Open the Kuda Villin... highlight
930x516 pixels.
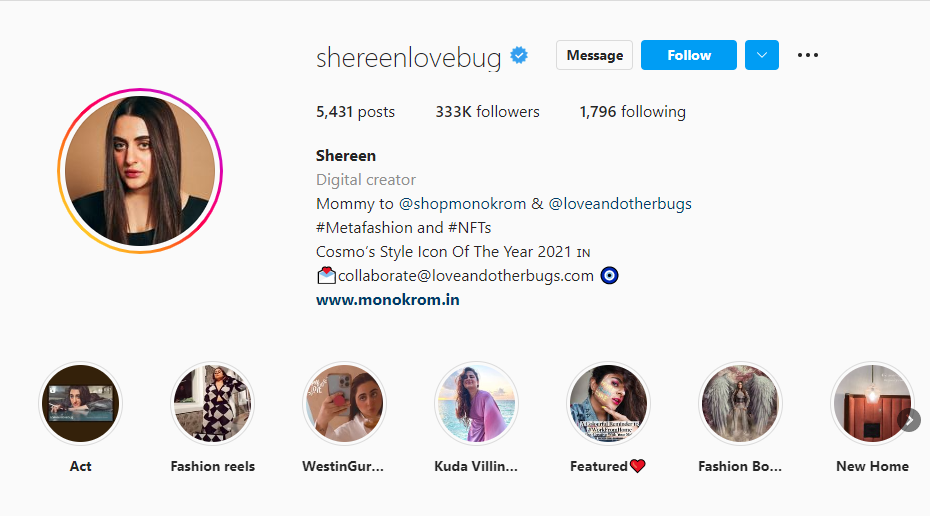click(476, 403)
